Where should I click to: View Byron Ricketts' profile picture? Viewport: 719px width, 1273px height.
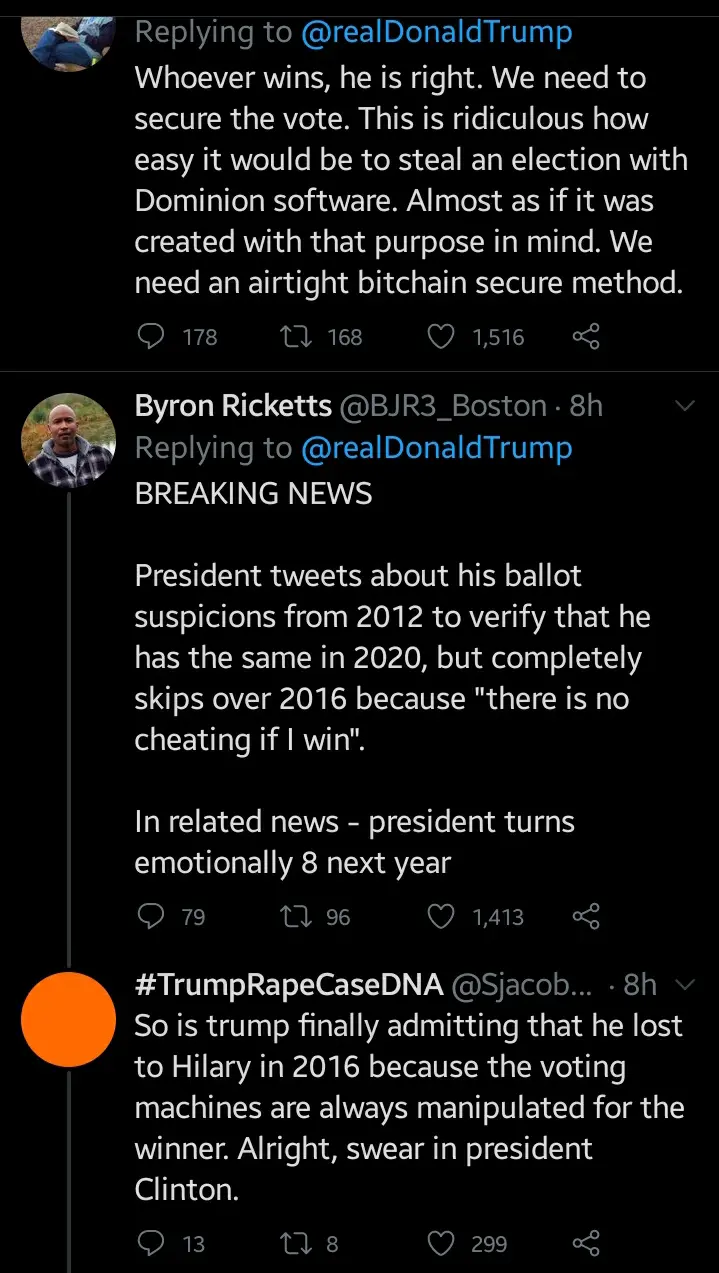pyautogui.click(x=69, y=441)
